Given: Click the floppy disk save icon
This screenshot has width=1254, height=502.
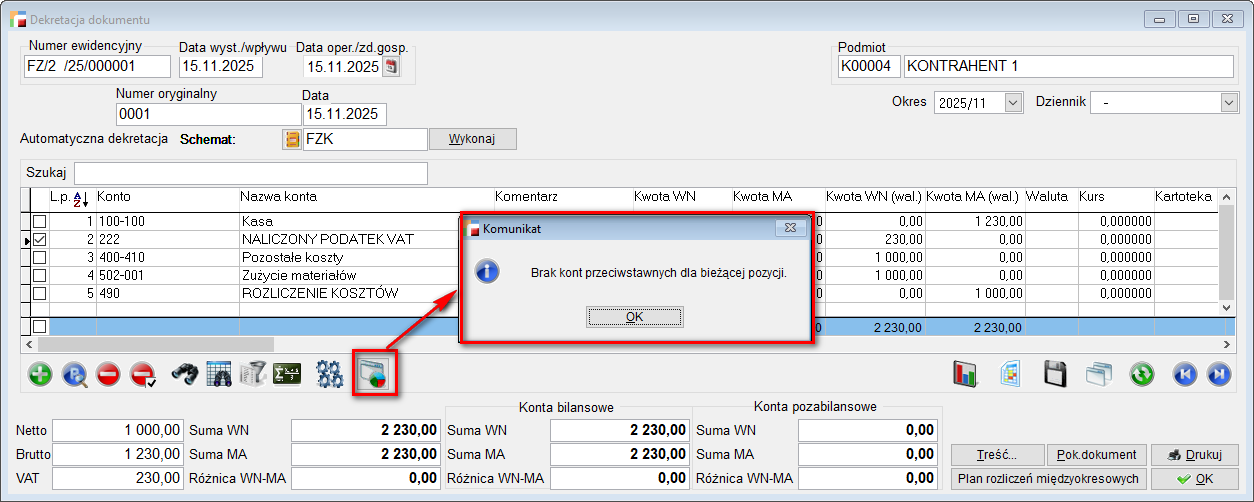Looking at the screenshot, I should point(1056,374).
